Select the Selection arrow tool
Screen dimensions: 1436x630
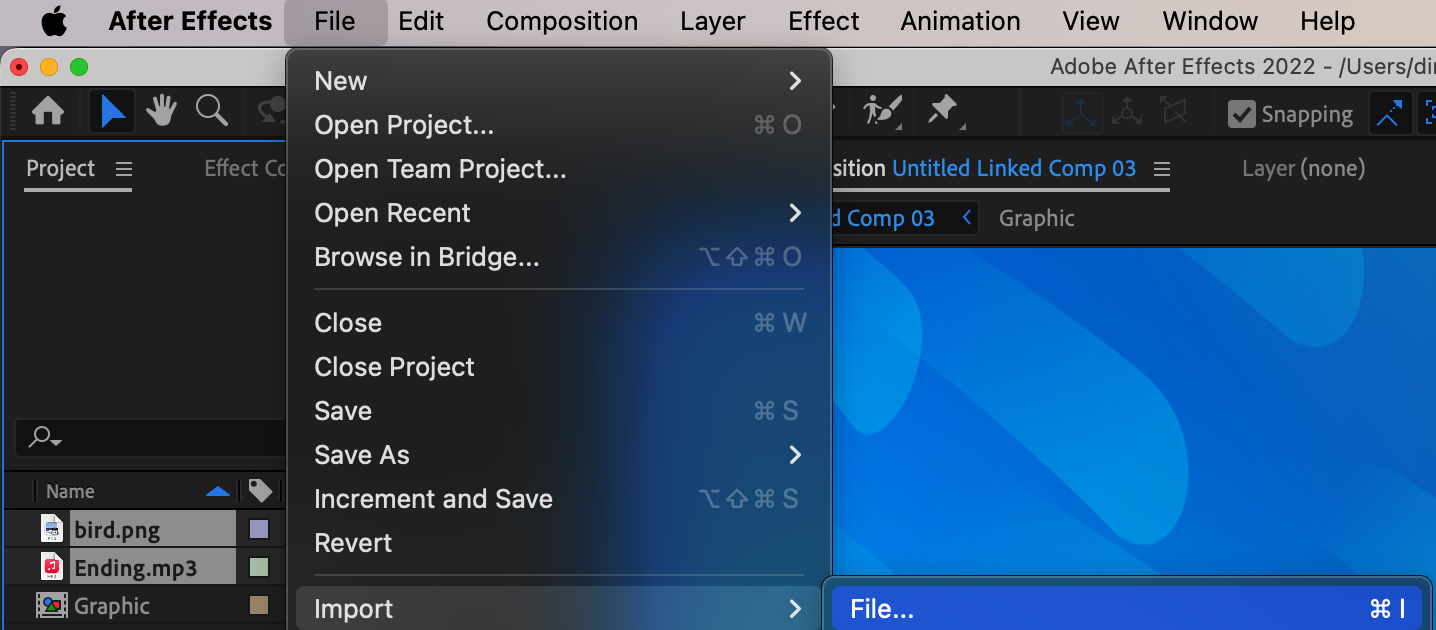(x=113, y=112)
